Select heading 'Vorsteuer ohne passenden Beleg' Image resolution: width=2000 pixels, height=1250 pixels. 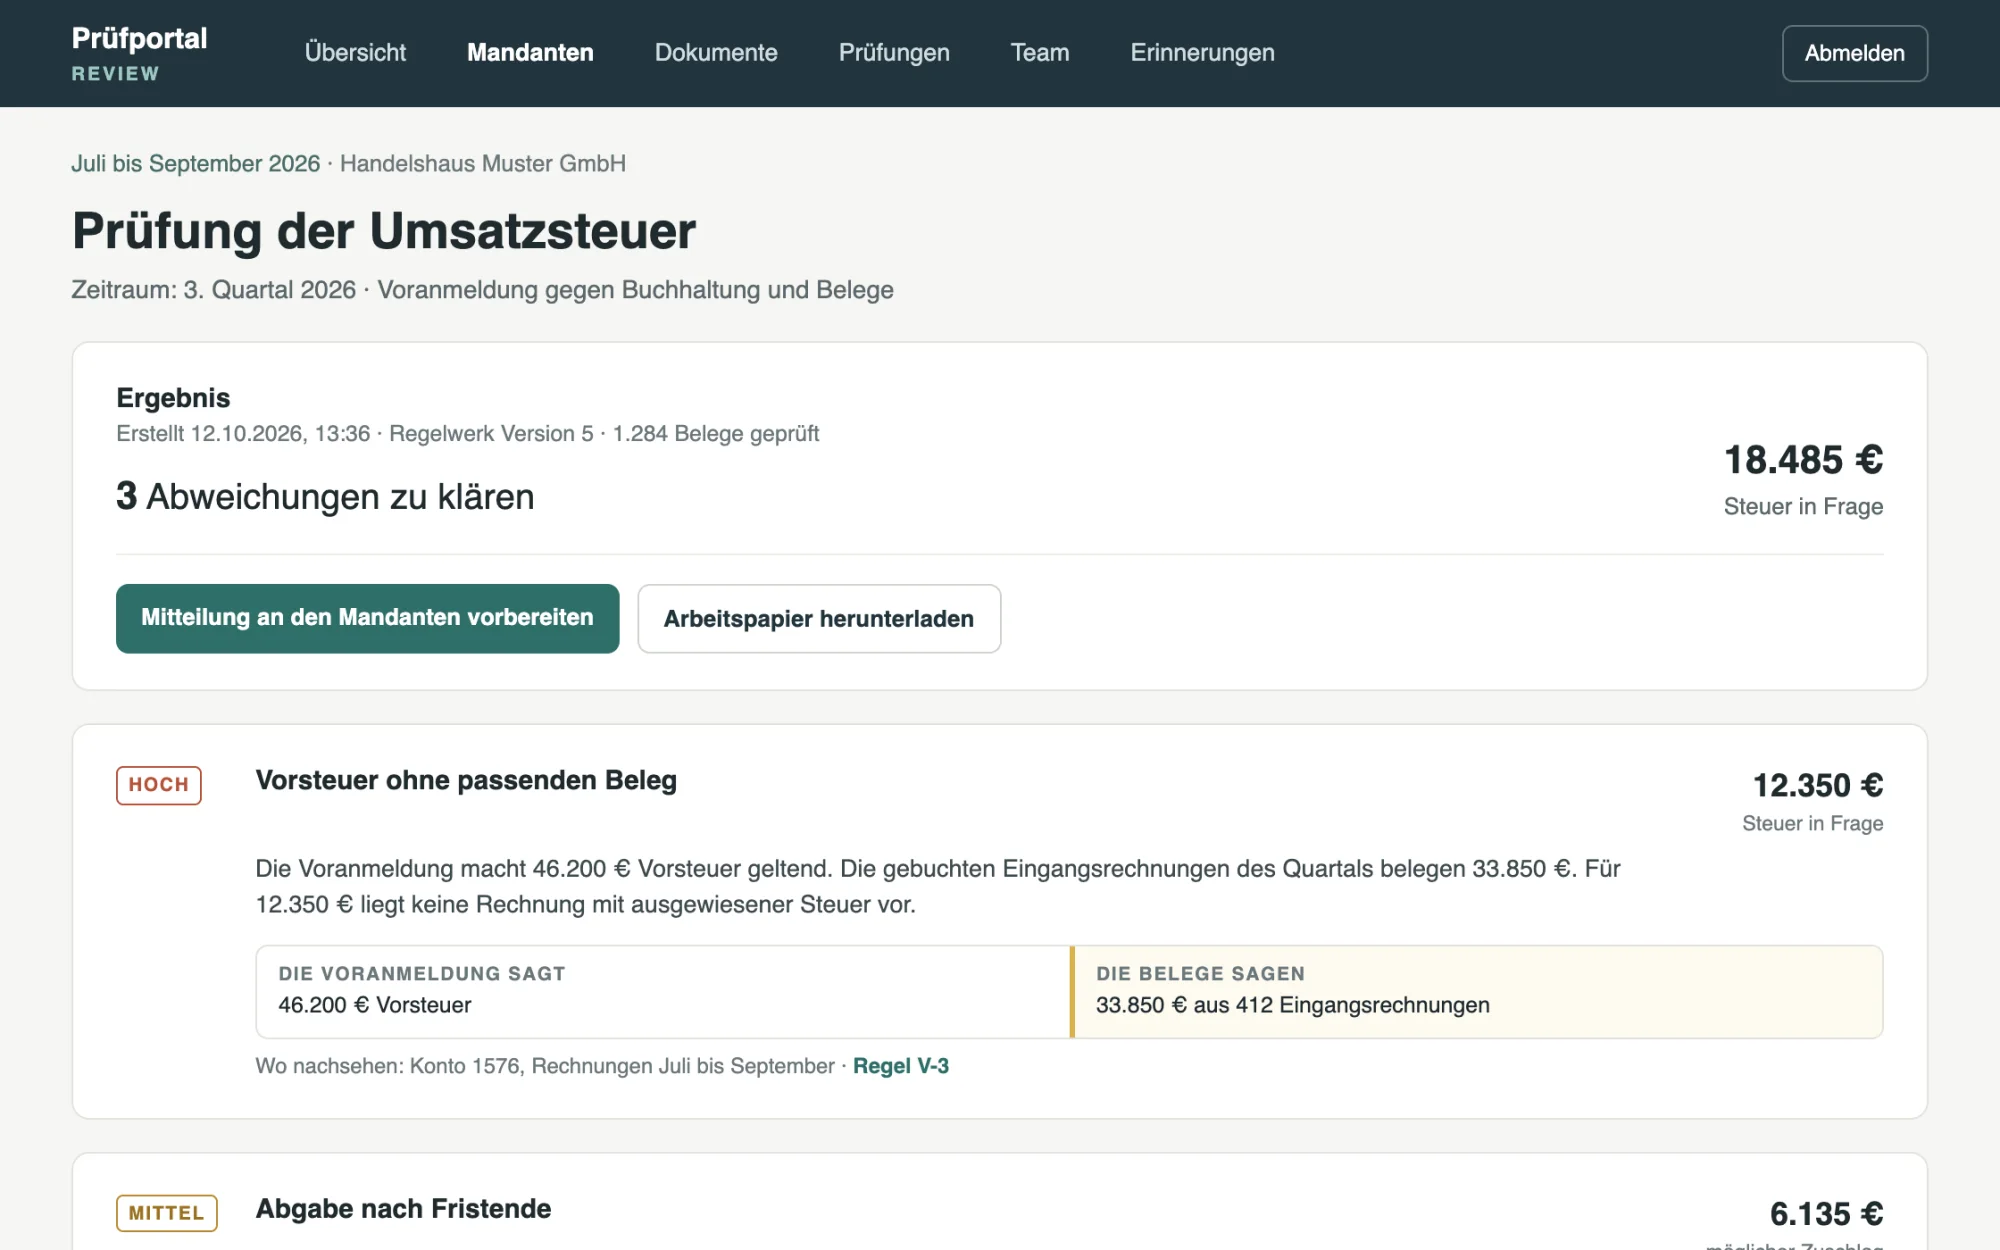466,780
